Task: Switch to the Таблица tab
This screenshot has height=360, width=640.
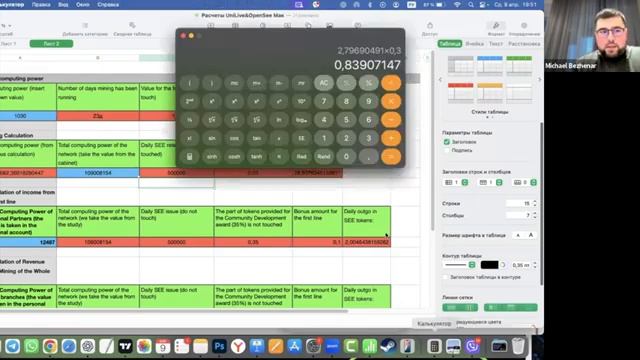Action: (450, 44)
